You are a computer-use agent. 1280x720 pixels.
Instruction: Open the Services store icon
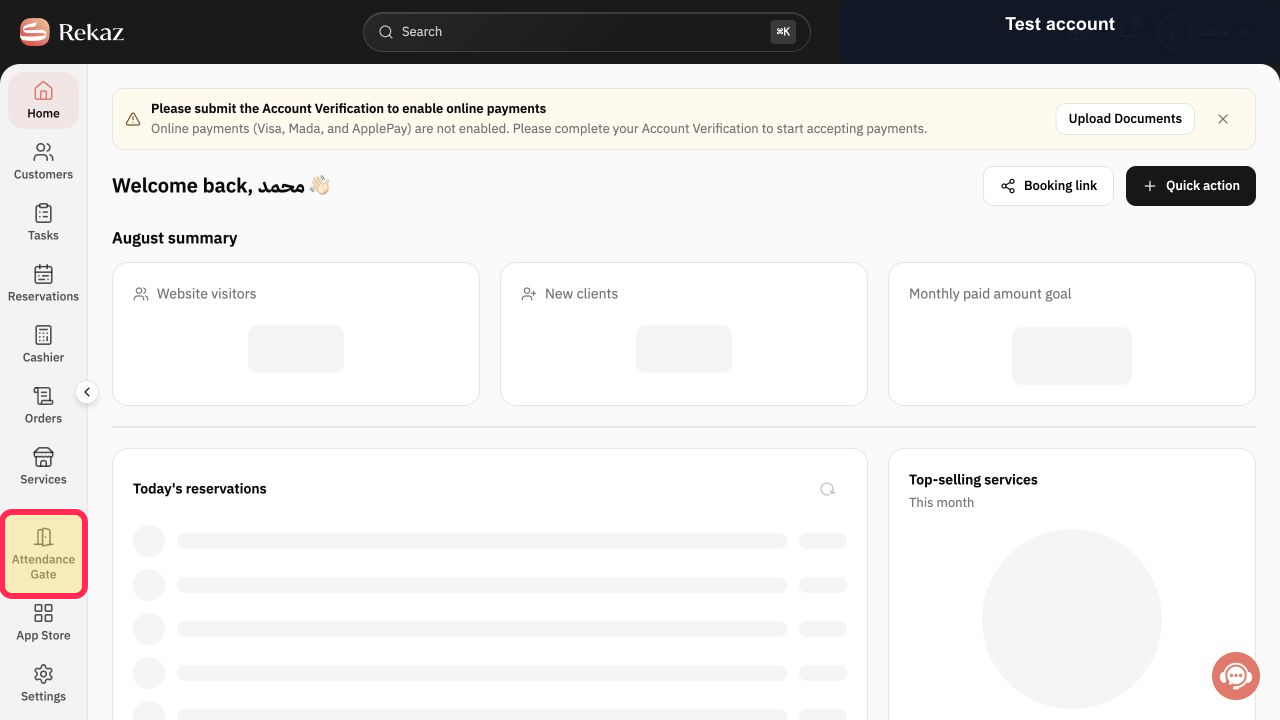click(43, 457)
